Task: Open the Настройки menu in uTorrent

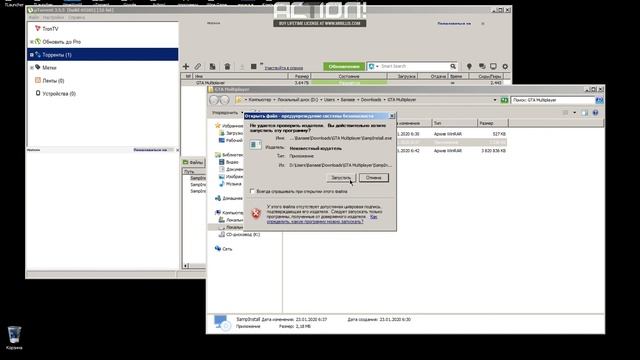Action: [x=53, y=18]
